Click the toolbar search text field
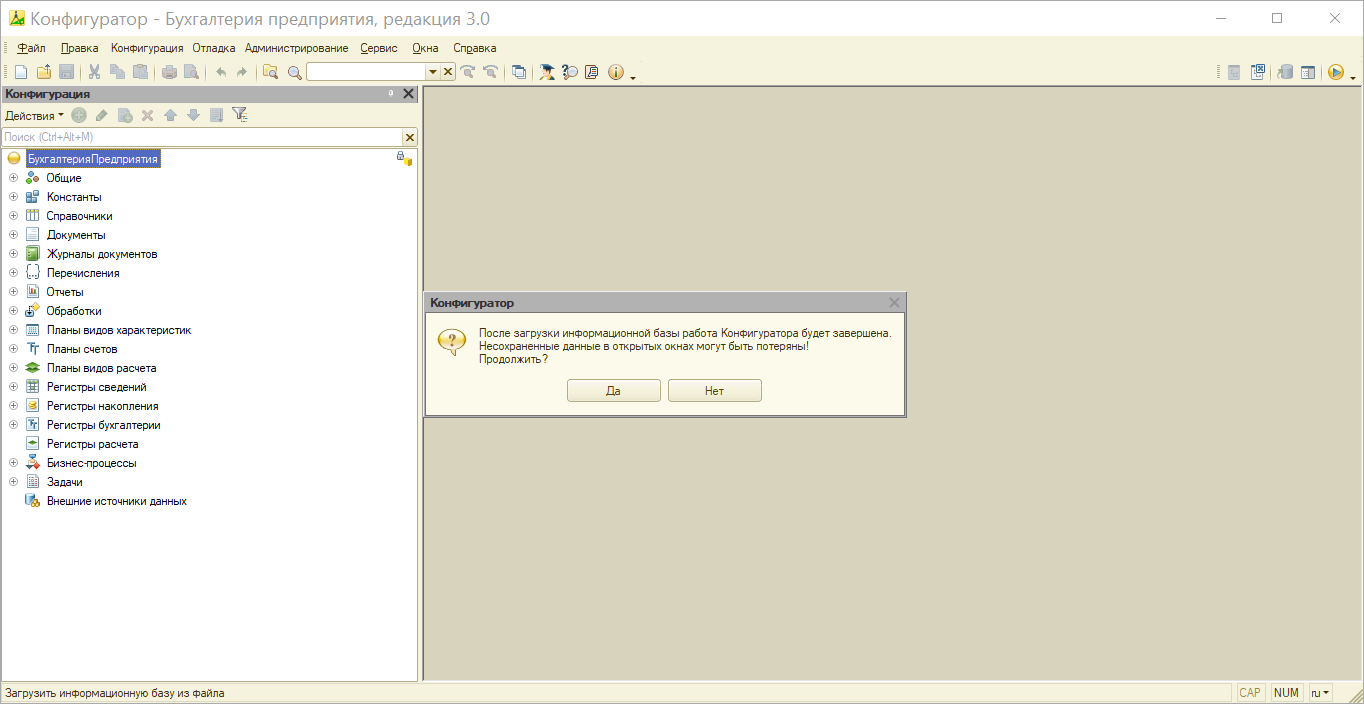Screen dimensions: 1364x704 367,72
